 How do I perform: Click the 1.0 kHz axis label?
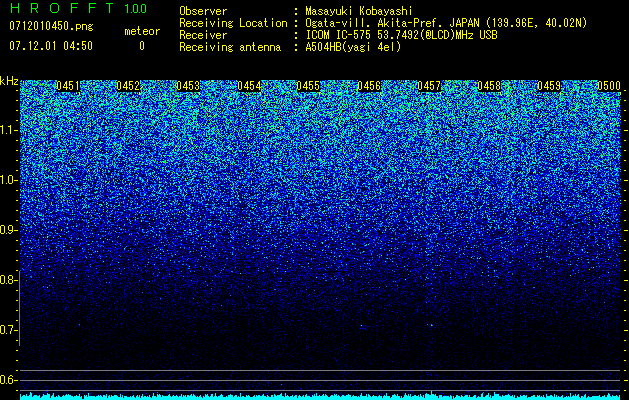8,180
